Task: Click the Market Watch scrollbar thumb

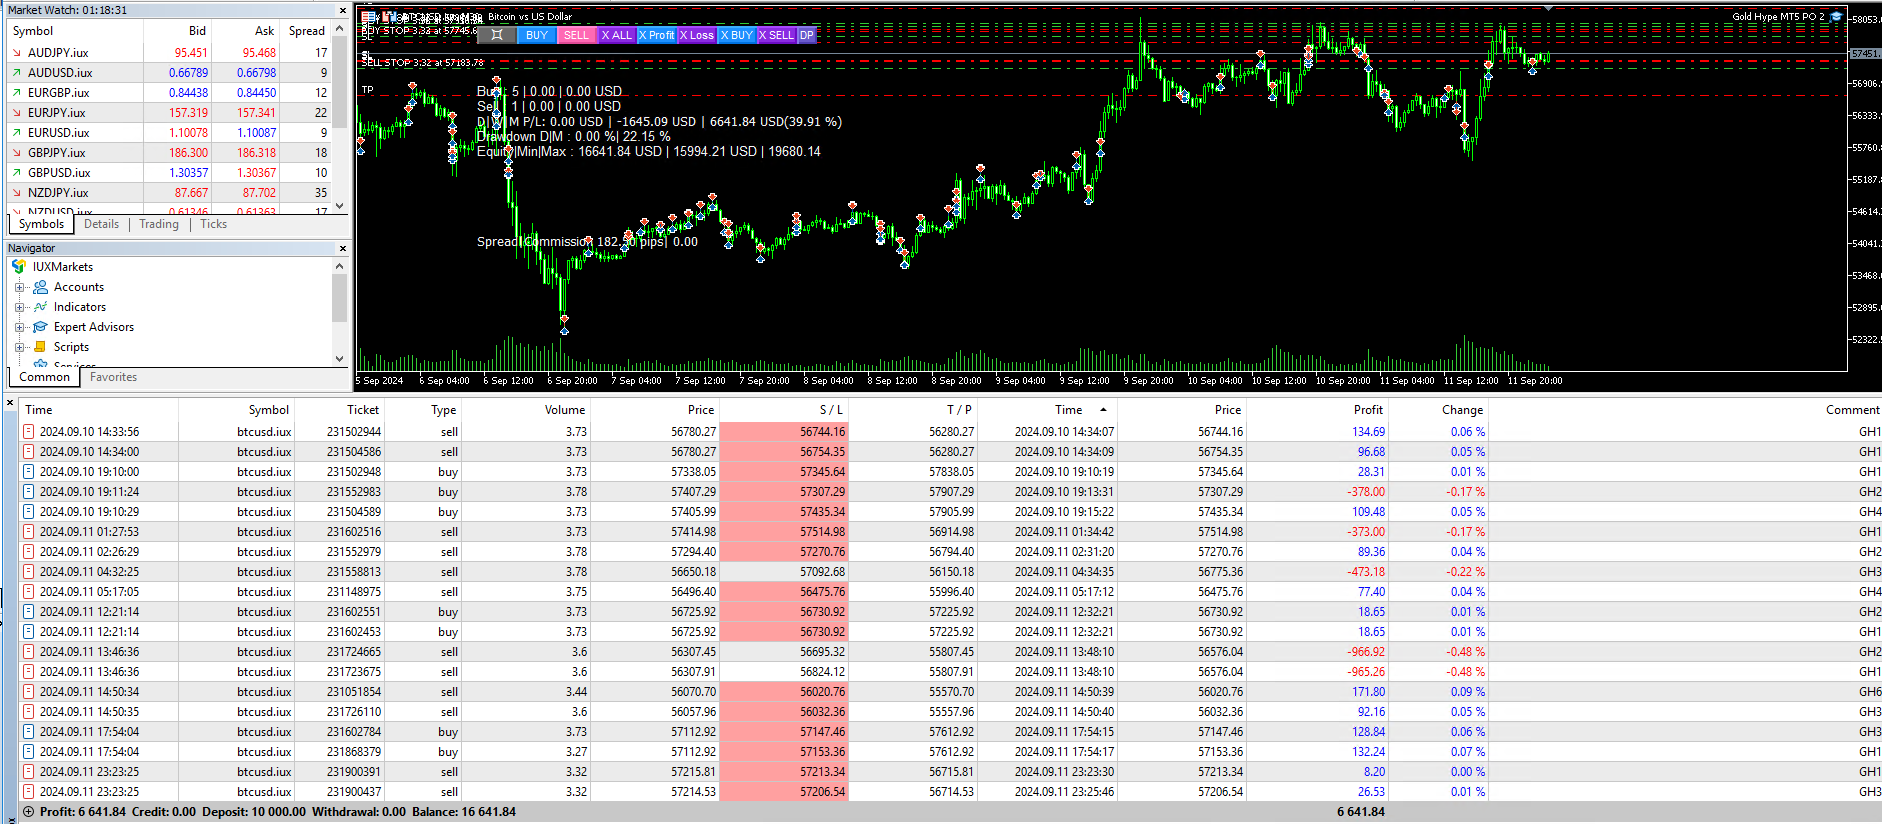Action: [340, 84]
